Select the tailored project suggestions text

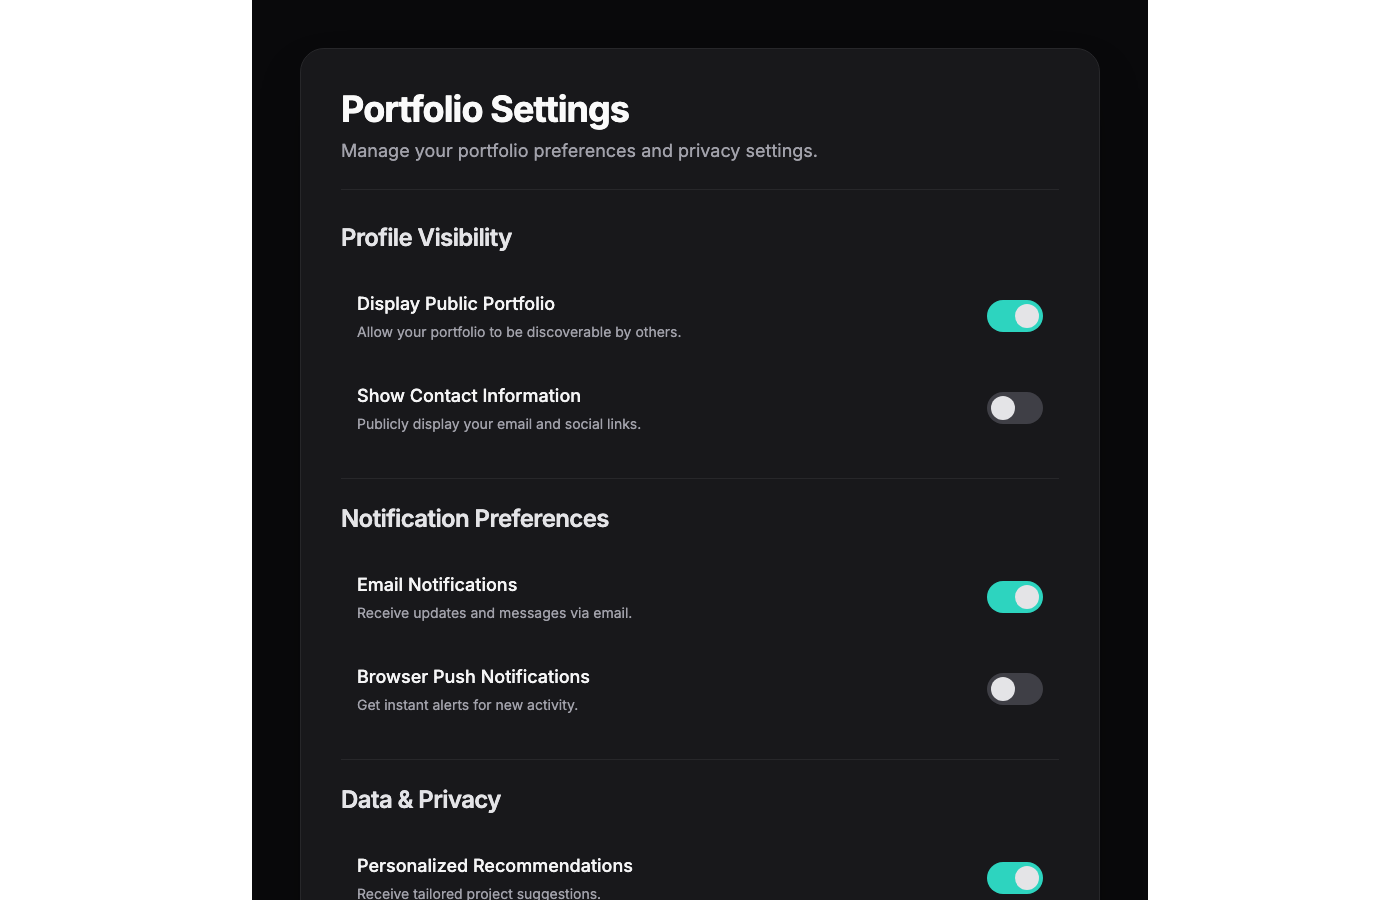point(479,893)
